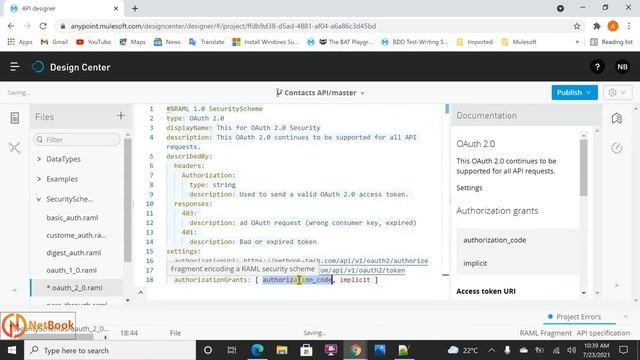
Task: Open Chrome three-dot menu
Action: click(629, 26)
